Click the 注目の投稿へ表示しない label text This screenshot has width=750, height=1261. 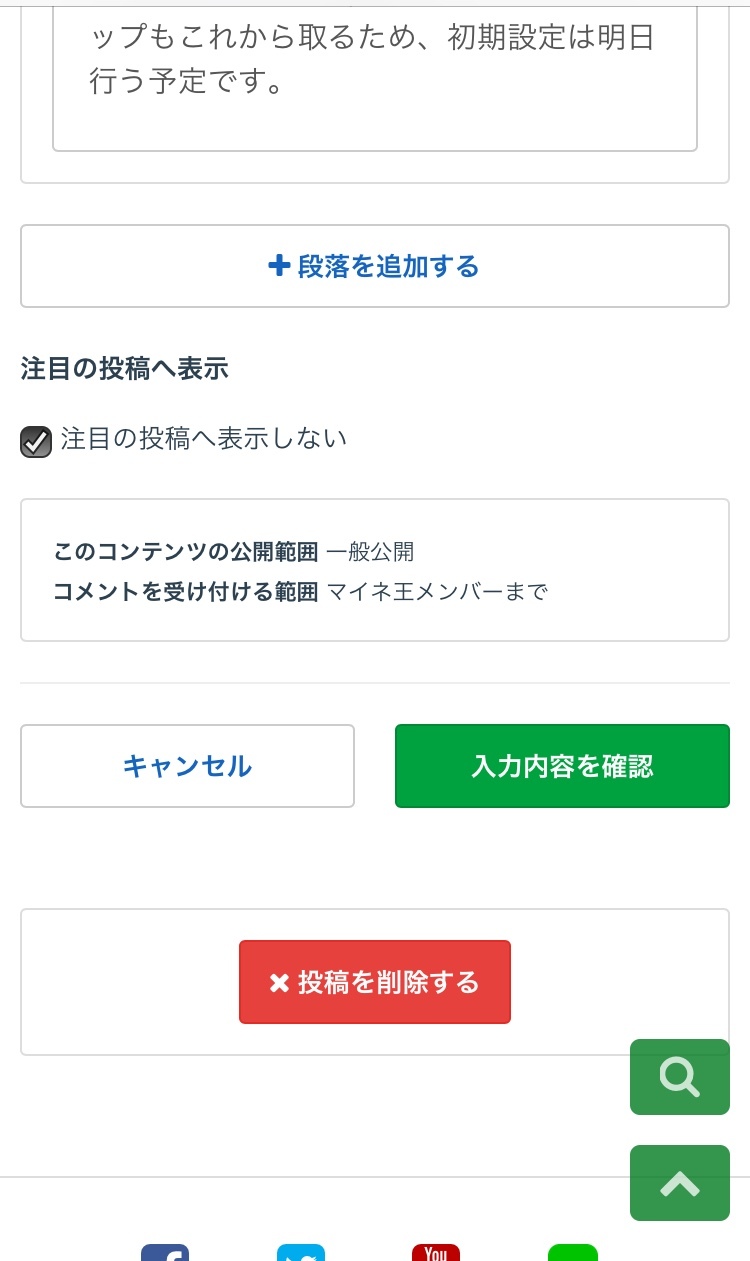pos(204,438)
